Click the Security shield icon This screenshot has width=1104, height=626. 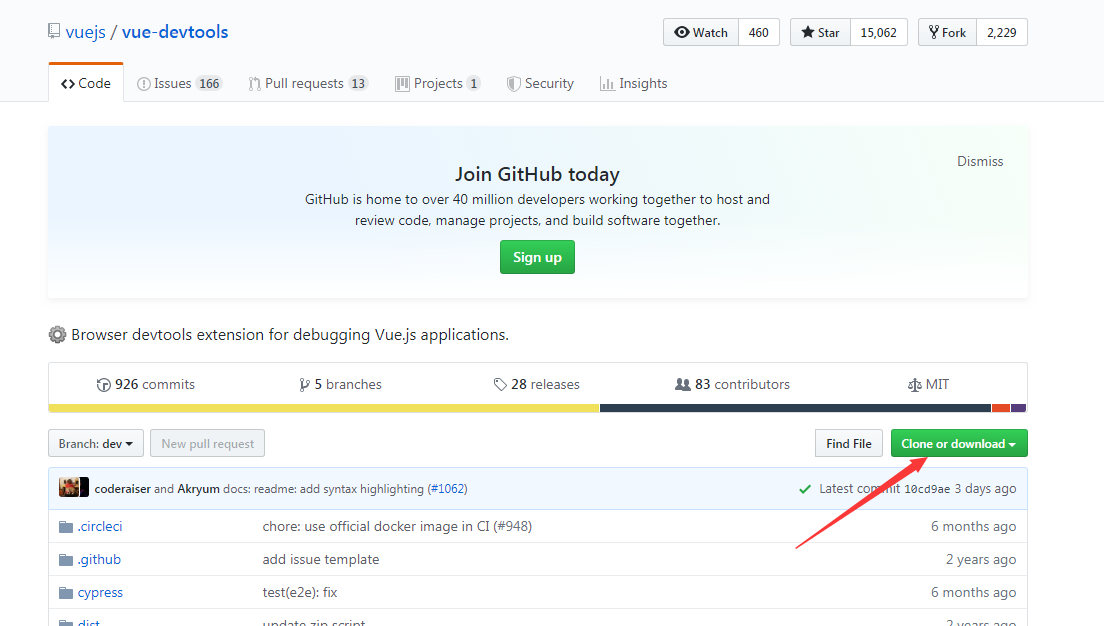click(514, 84)
